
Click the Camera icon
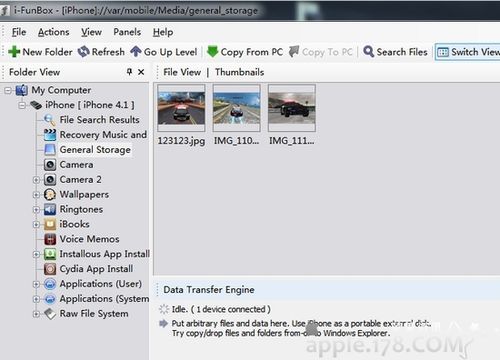pyautogui.click(x=50, y=165)
